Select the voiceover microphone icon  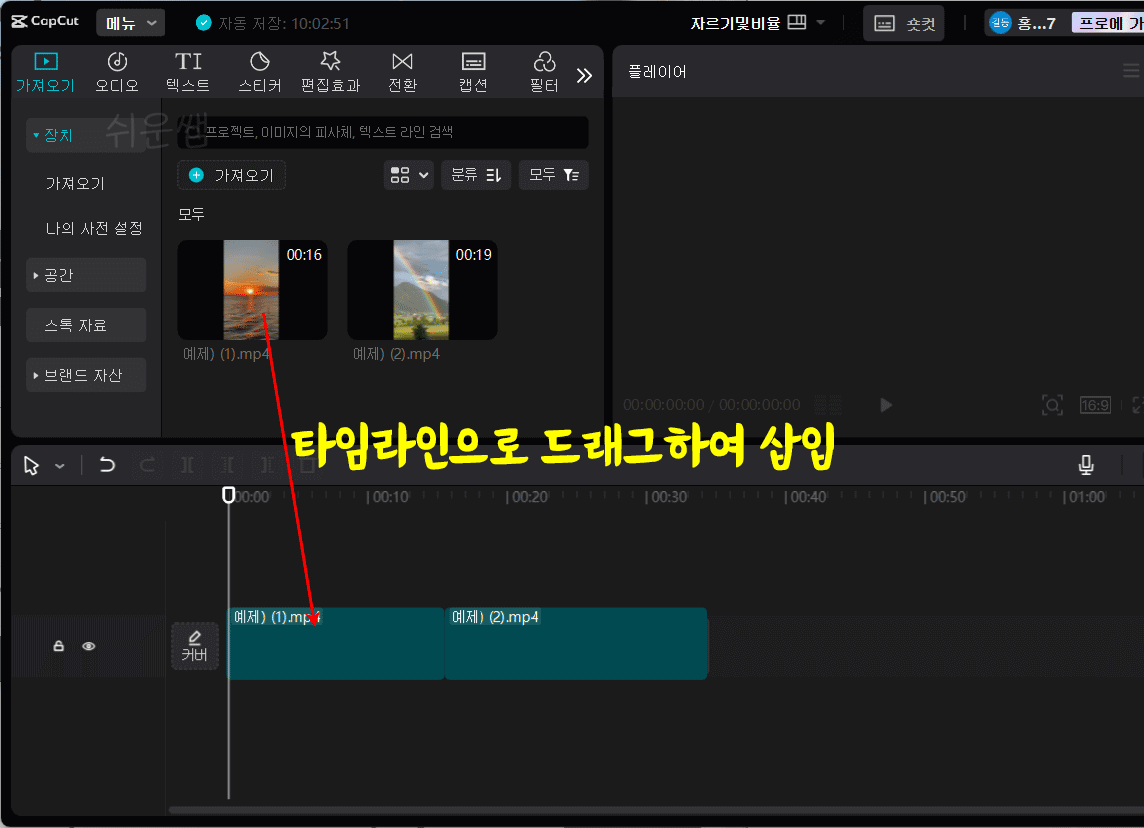tap(1088, 465)
